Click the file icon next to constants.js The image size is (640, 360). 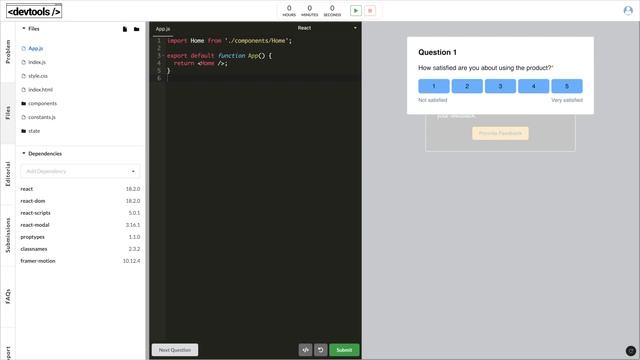[x=23, y=117]
